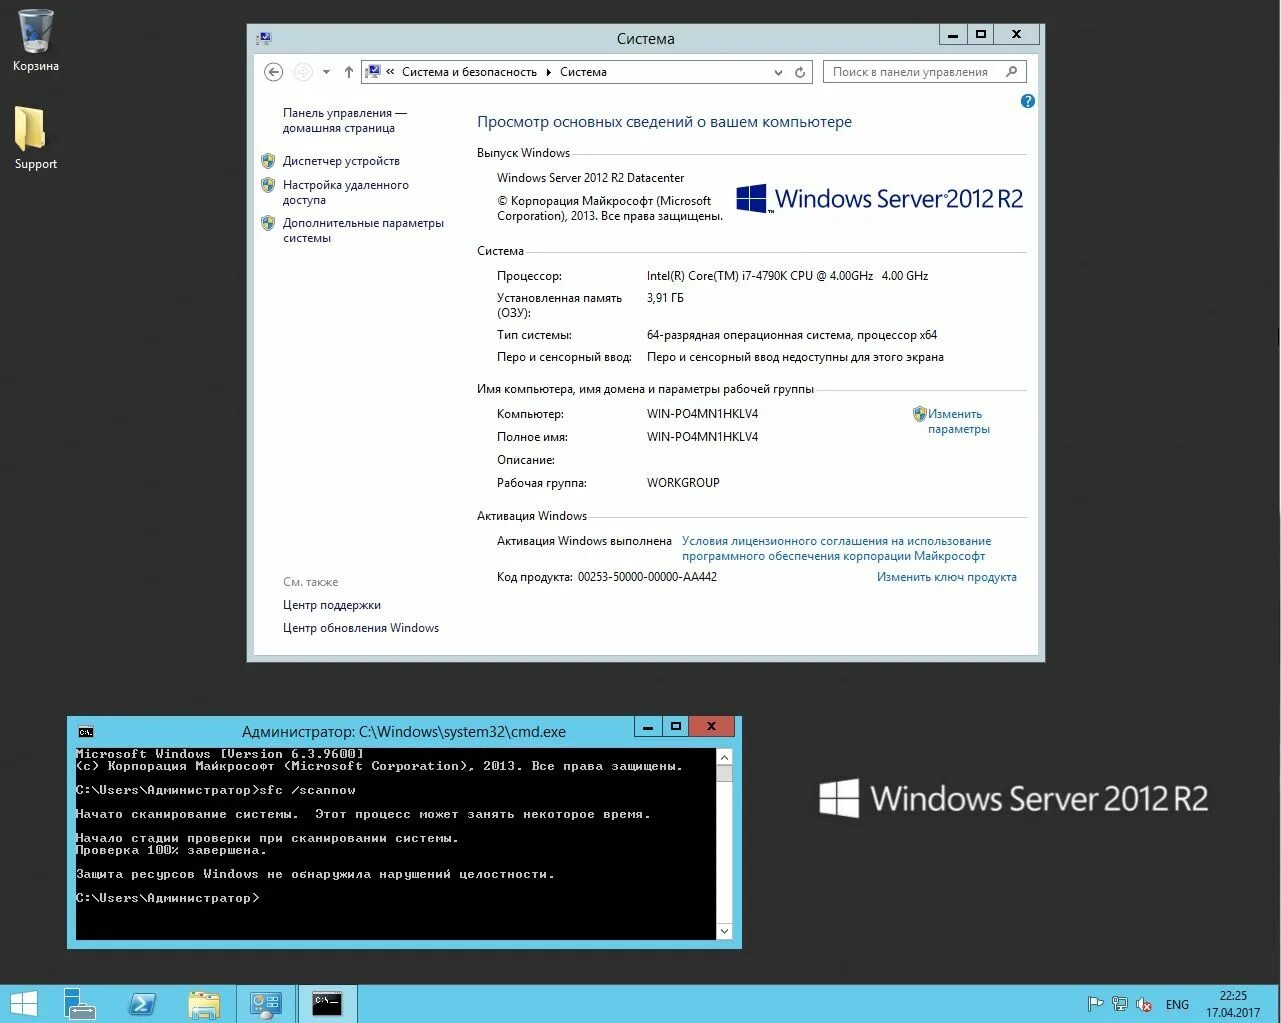Viewport: 1281px width, 1023px height.
Task: Click the sfc /scannow command line in cmd
Action: click(x=216, y=790)
